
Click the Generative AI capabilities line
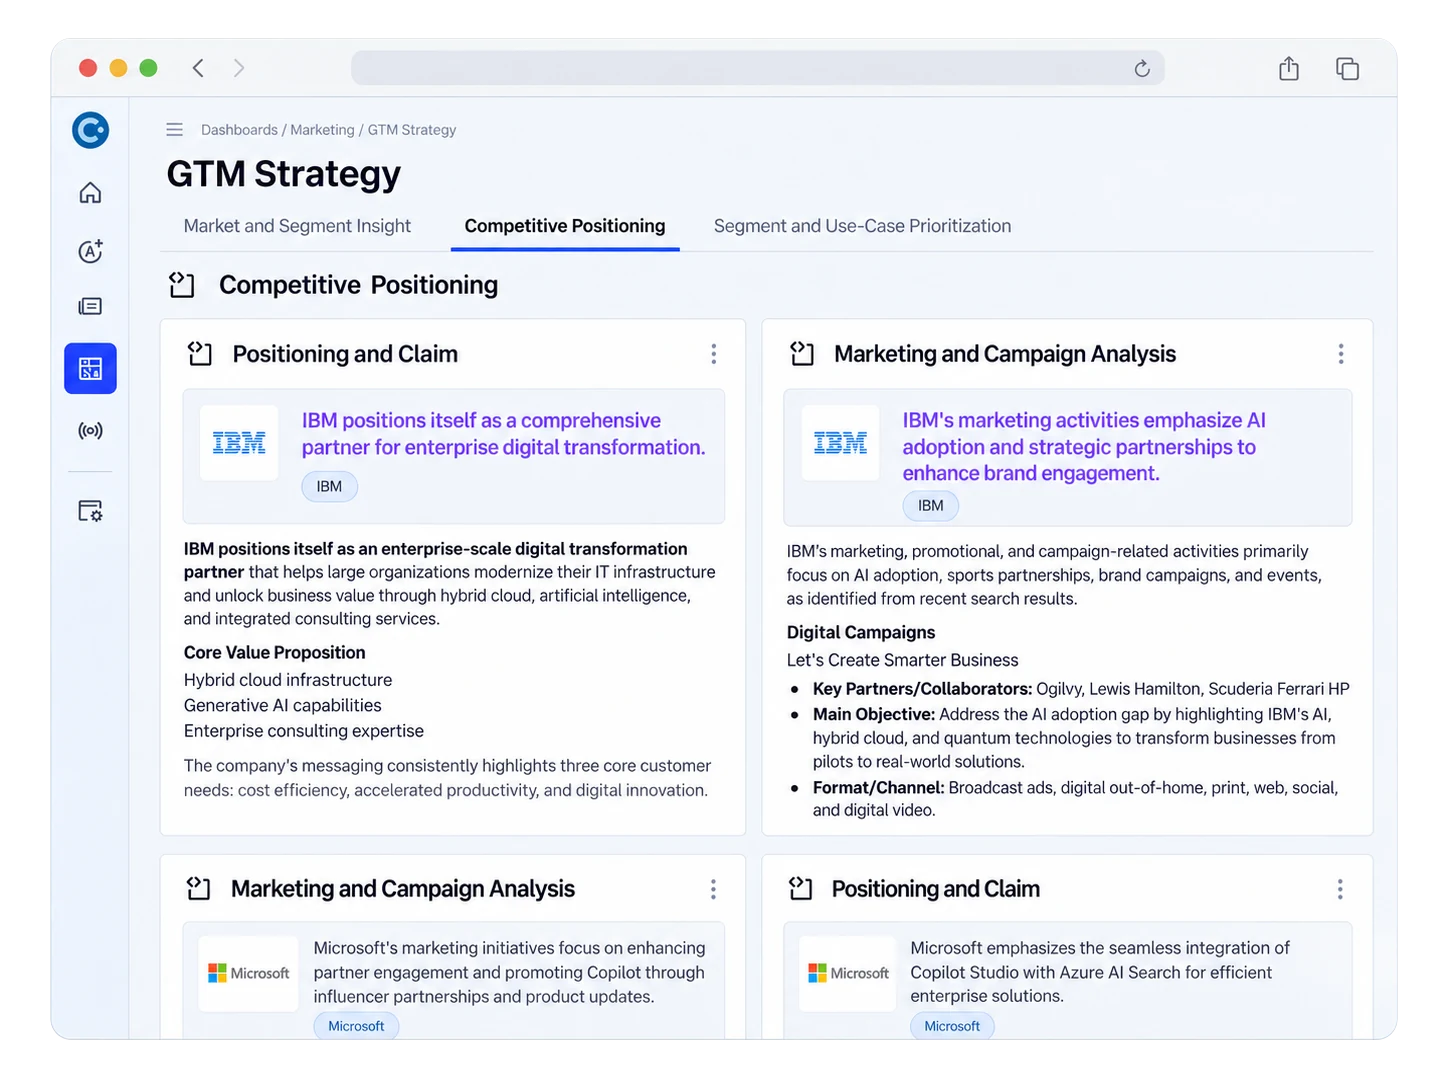[x=282, y=706]
